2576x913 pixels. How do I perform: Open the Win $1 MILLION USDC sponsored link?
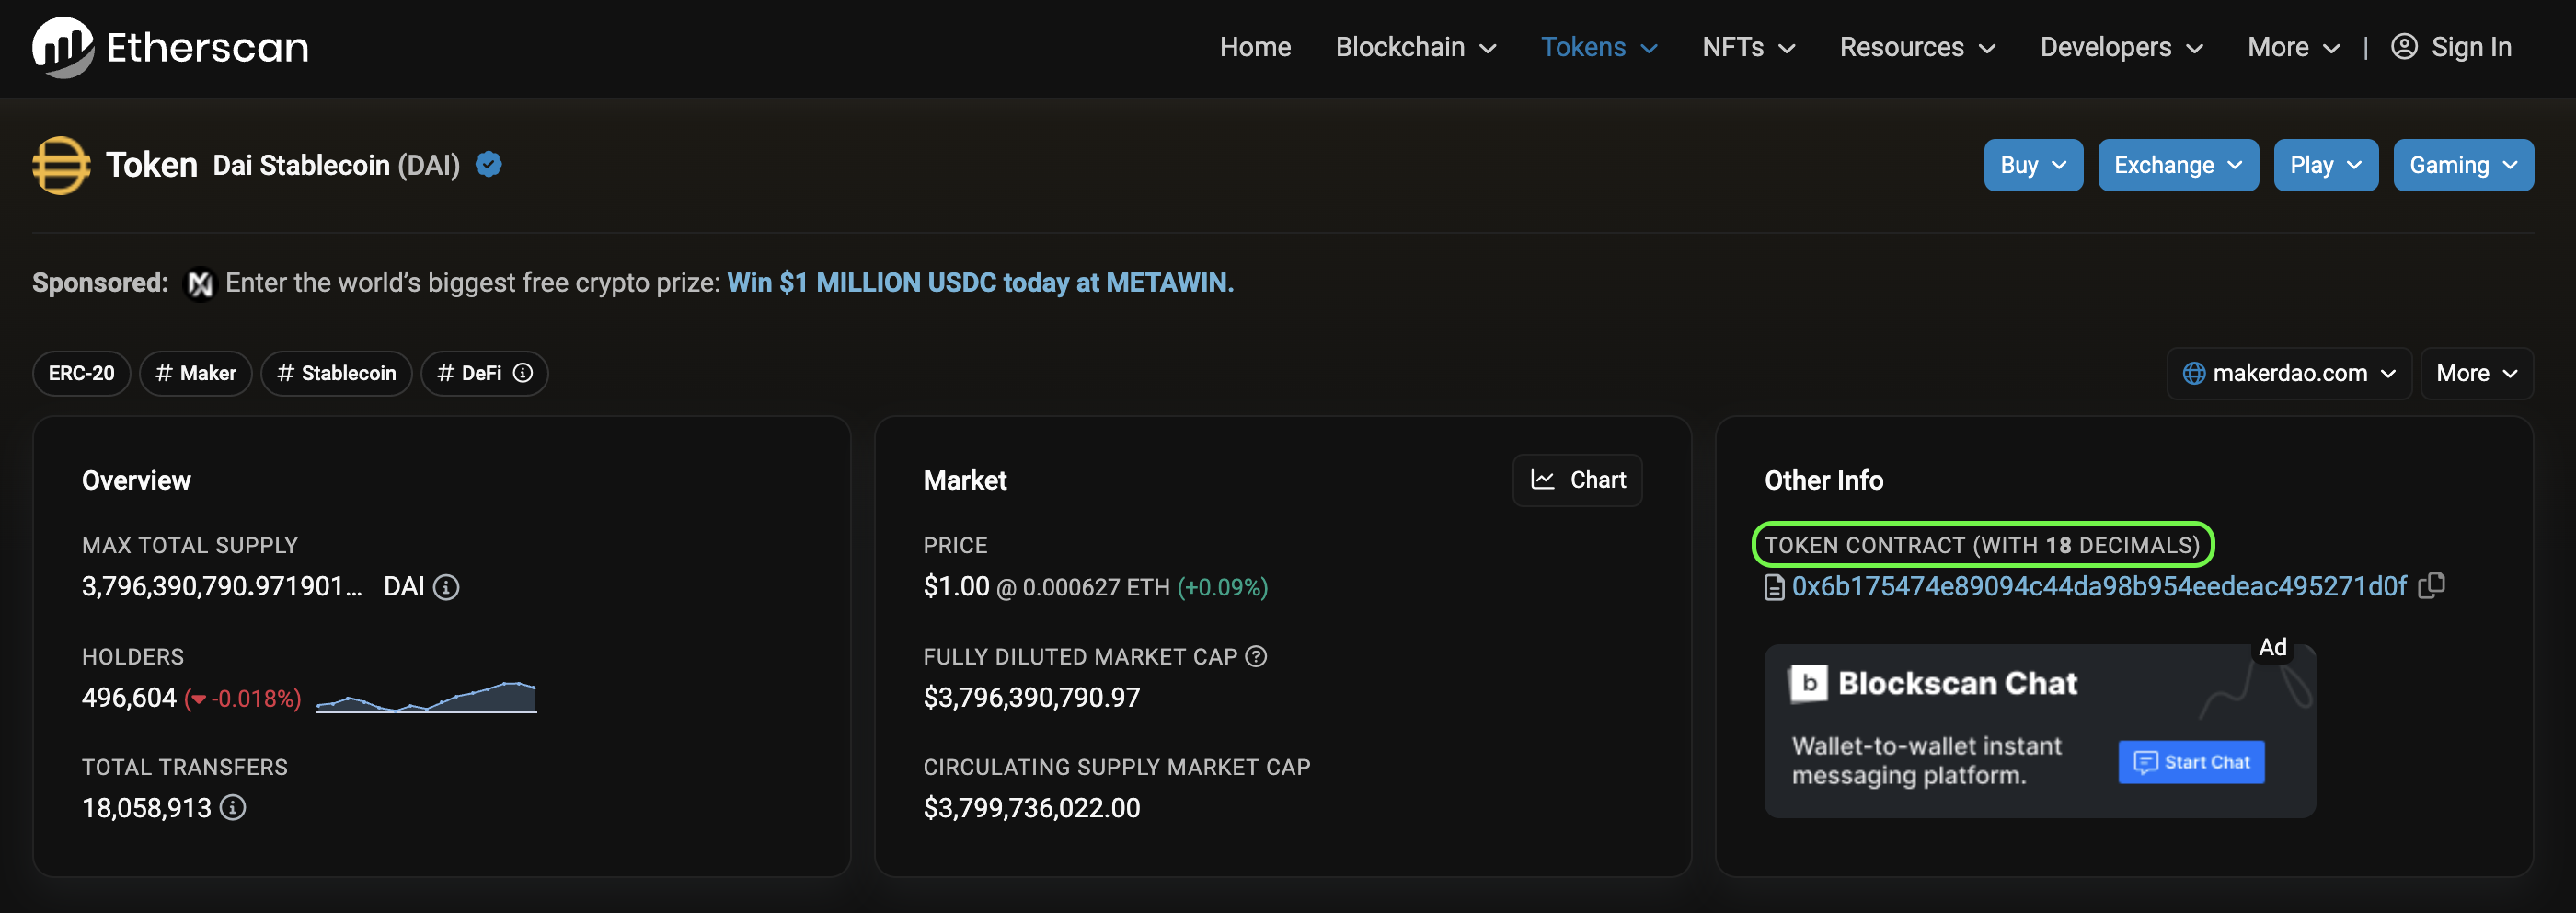(980, 283)
